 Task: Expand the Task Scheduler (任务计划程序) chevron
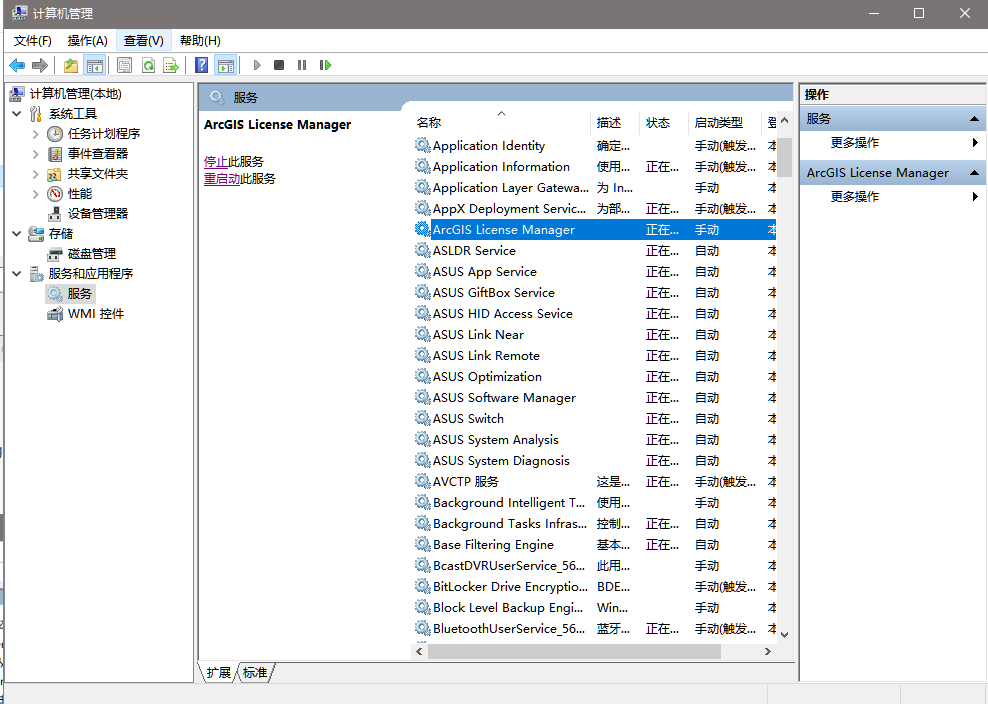pyautogui.click(x=35, y=134)
